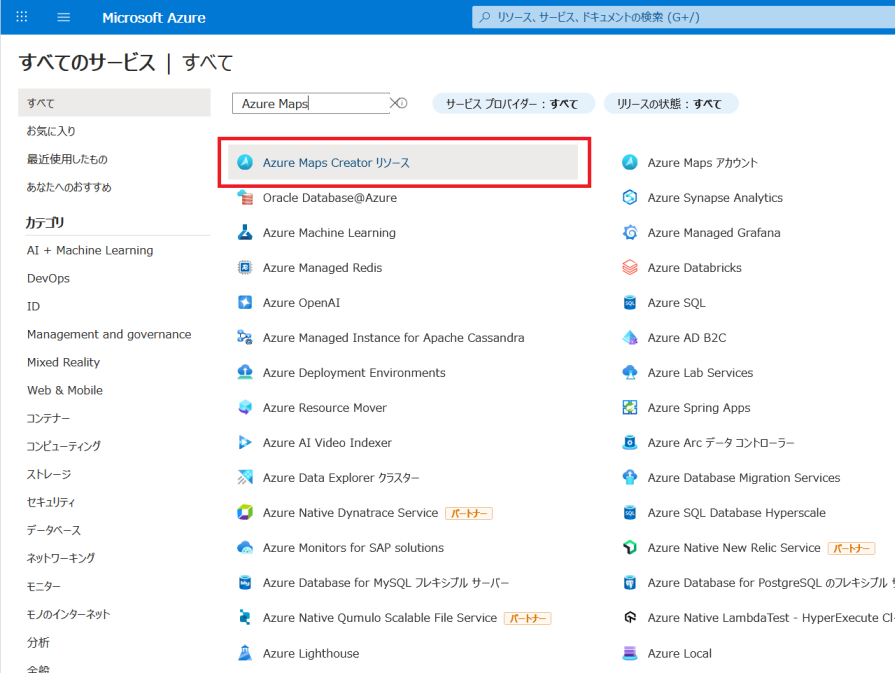The height and width of the screenshot is (673, 895).
Task: Choose the Mixed Reality category
Action: [63, 362]
